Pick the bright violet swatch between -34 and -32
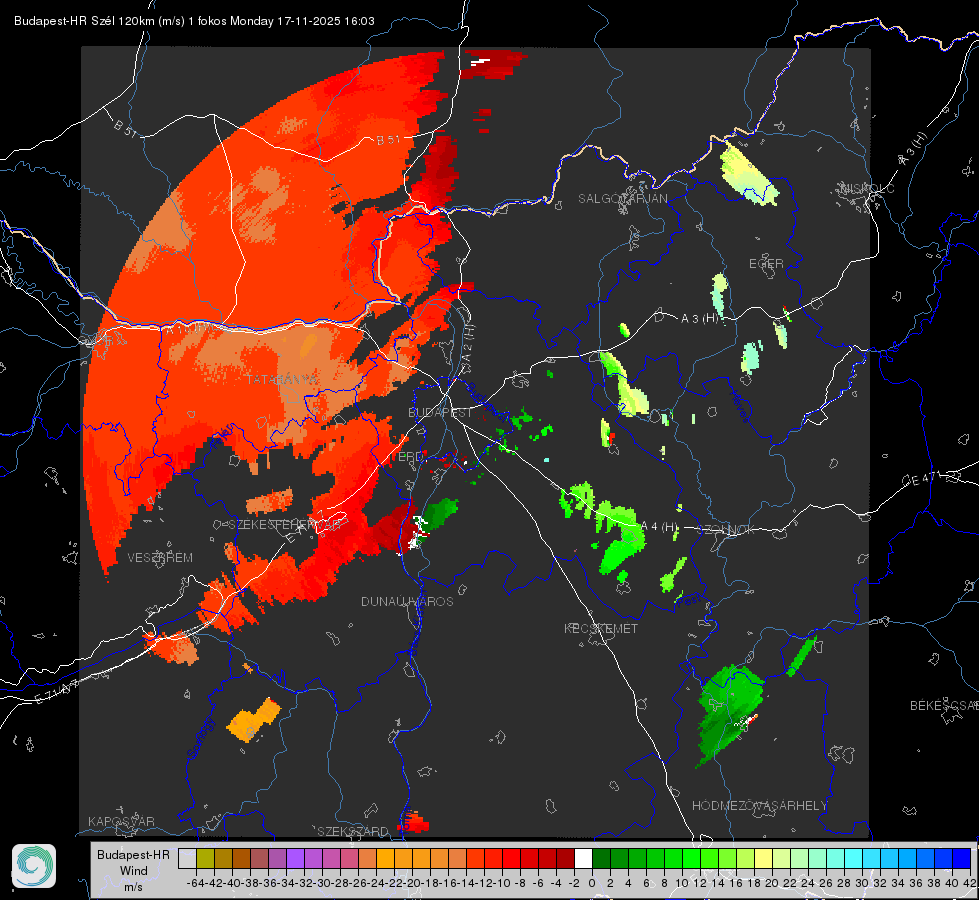The height and width of the screenshot is (900, 979). click(x=295, y=858)
